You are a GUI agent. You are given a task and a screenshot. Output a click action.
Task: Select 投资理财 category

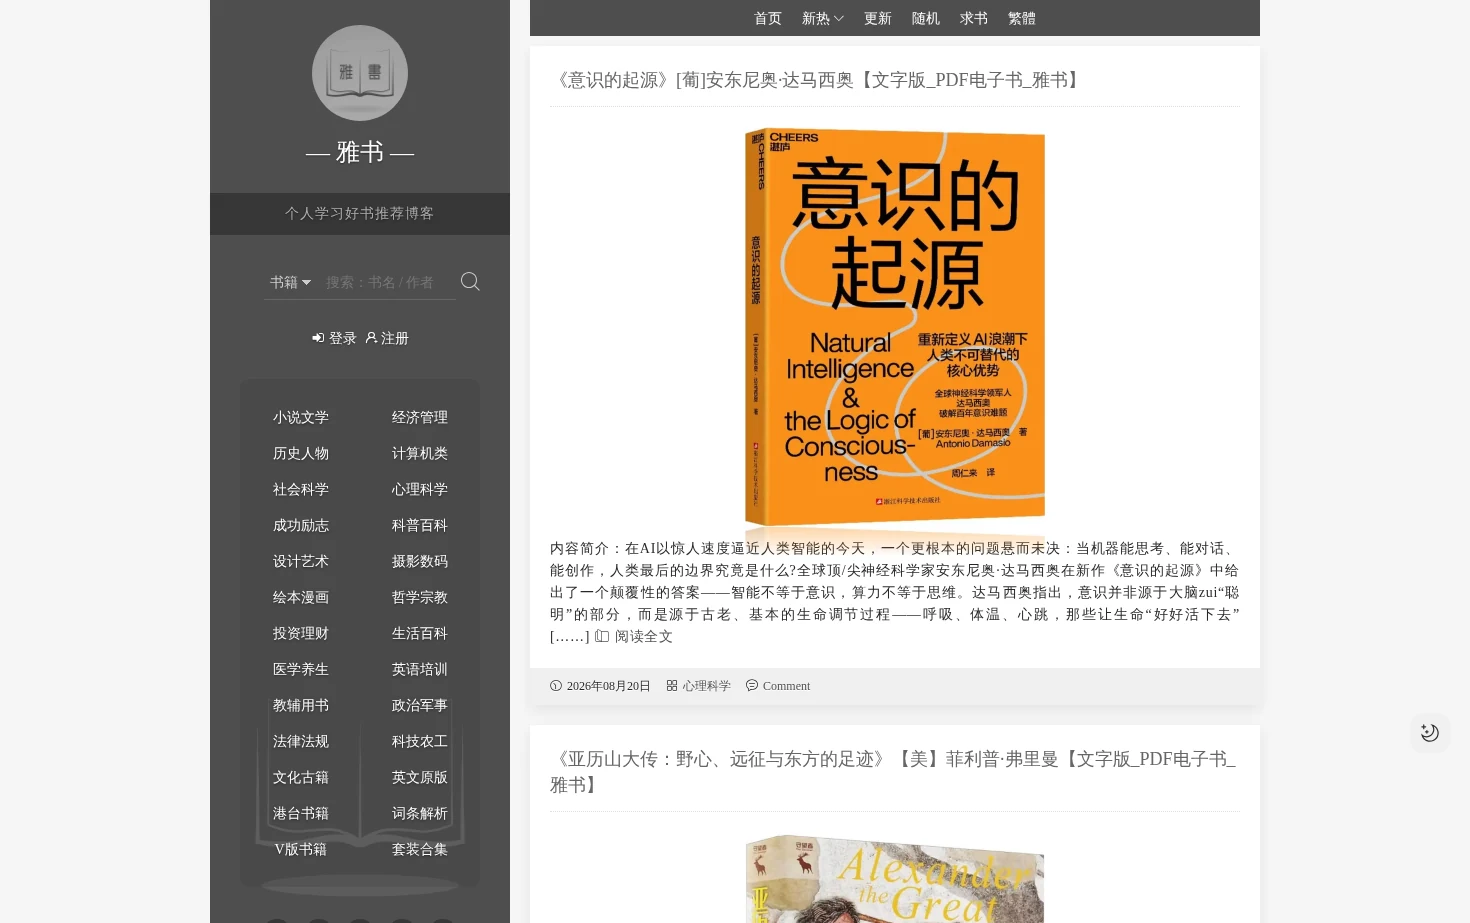pyautogui.click(x=301, y=633)
